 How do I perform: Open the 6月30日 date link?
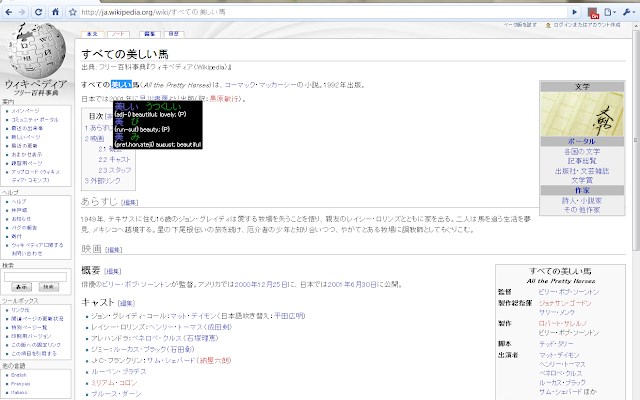pos(362,284)
